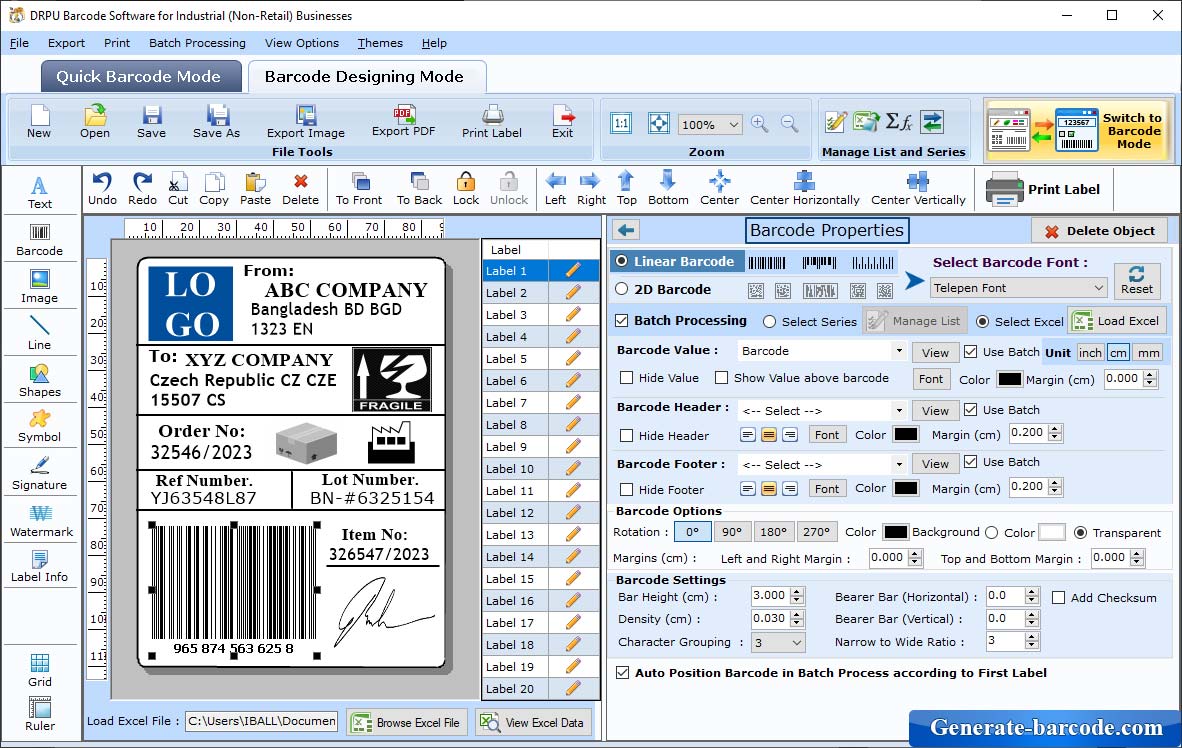
Task: Enable the Hide Value checkbox
Action: pos(626,378)
